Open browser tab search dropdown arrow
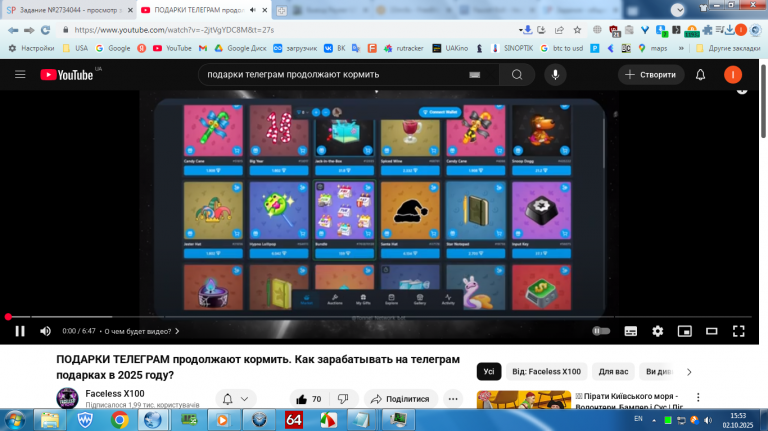This screenshot has width=768, height=431. tap(677, 10)
